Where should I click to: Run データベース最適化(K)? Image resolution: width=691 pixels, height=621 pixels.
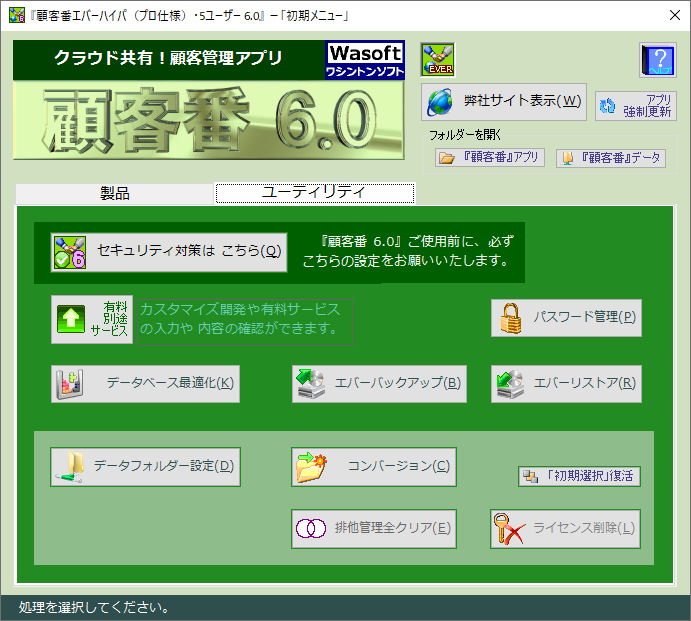[x=145, y=383]
